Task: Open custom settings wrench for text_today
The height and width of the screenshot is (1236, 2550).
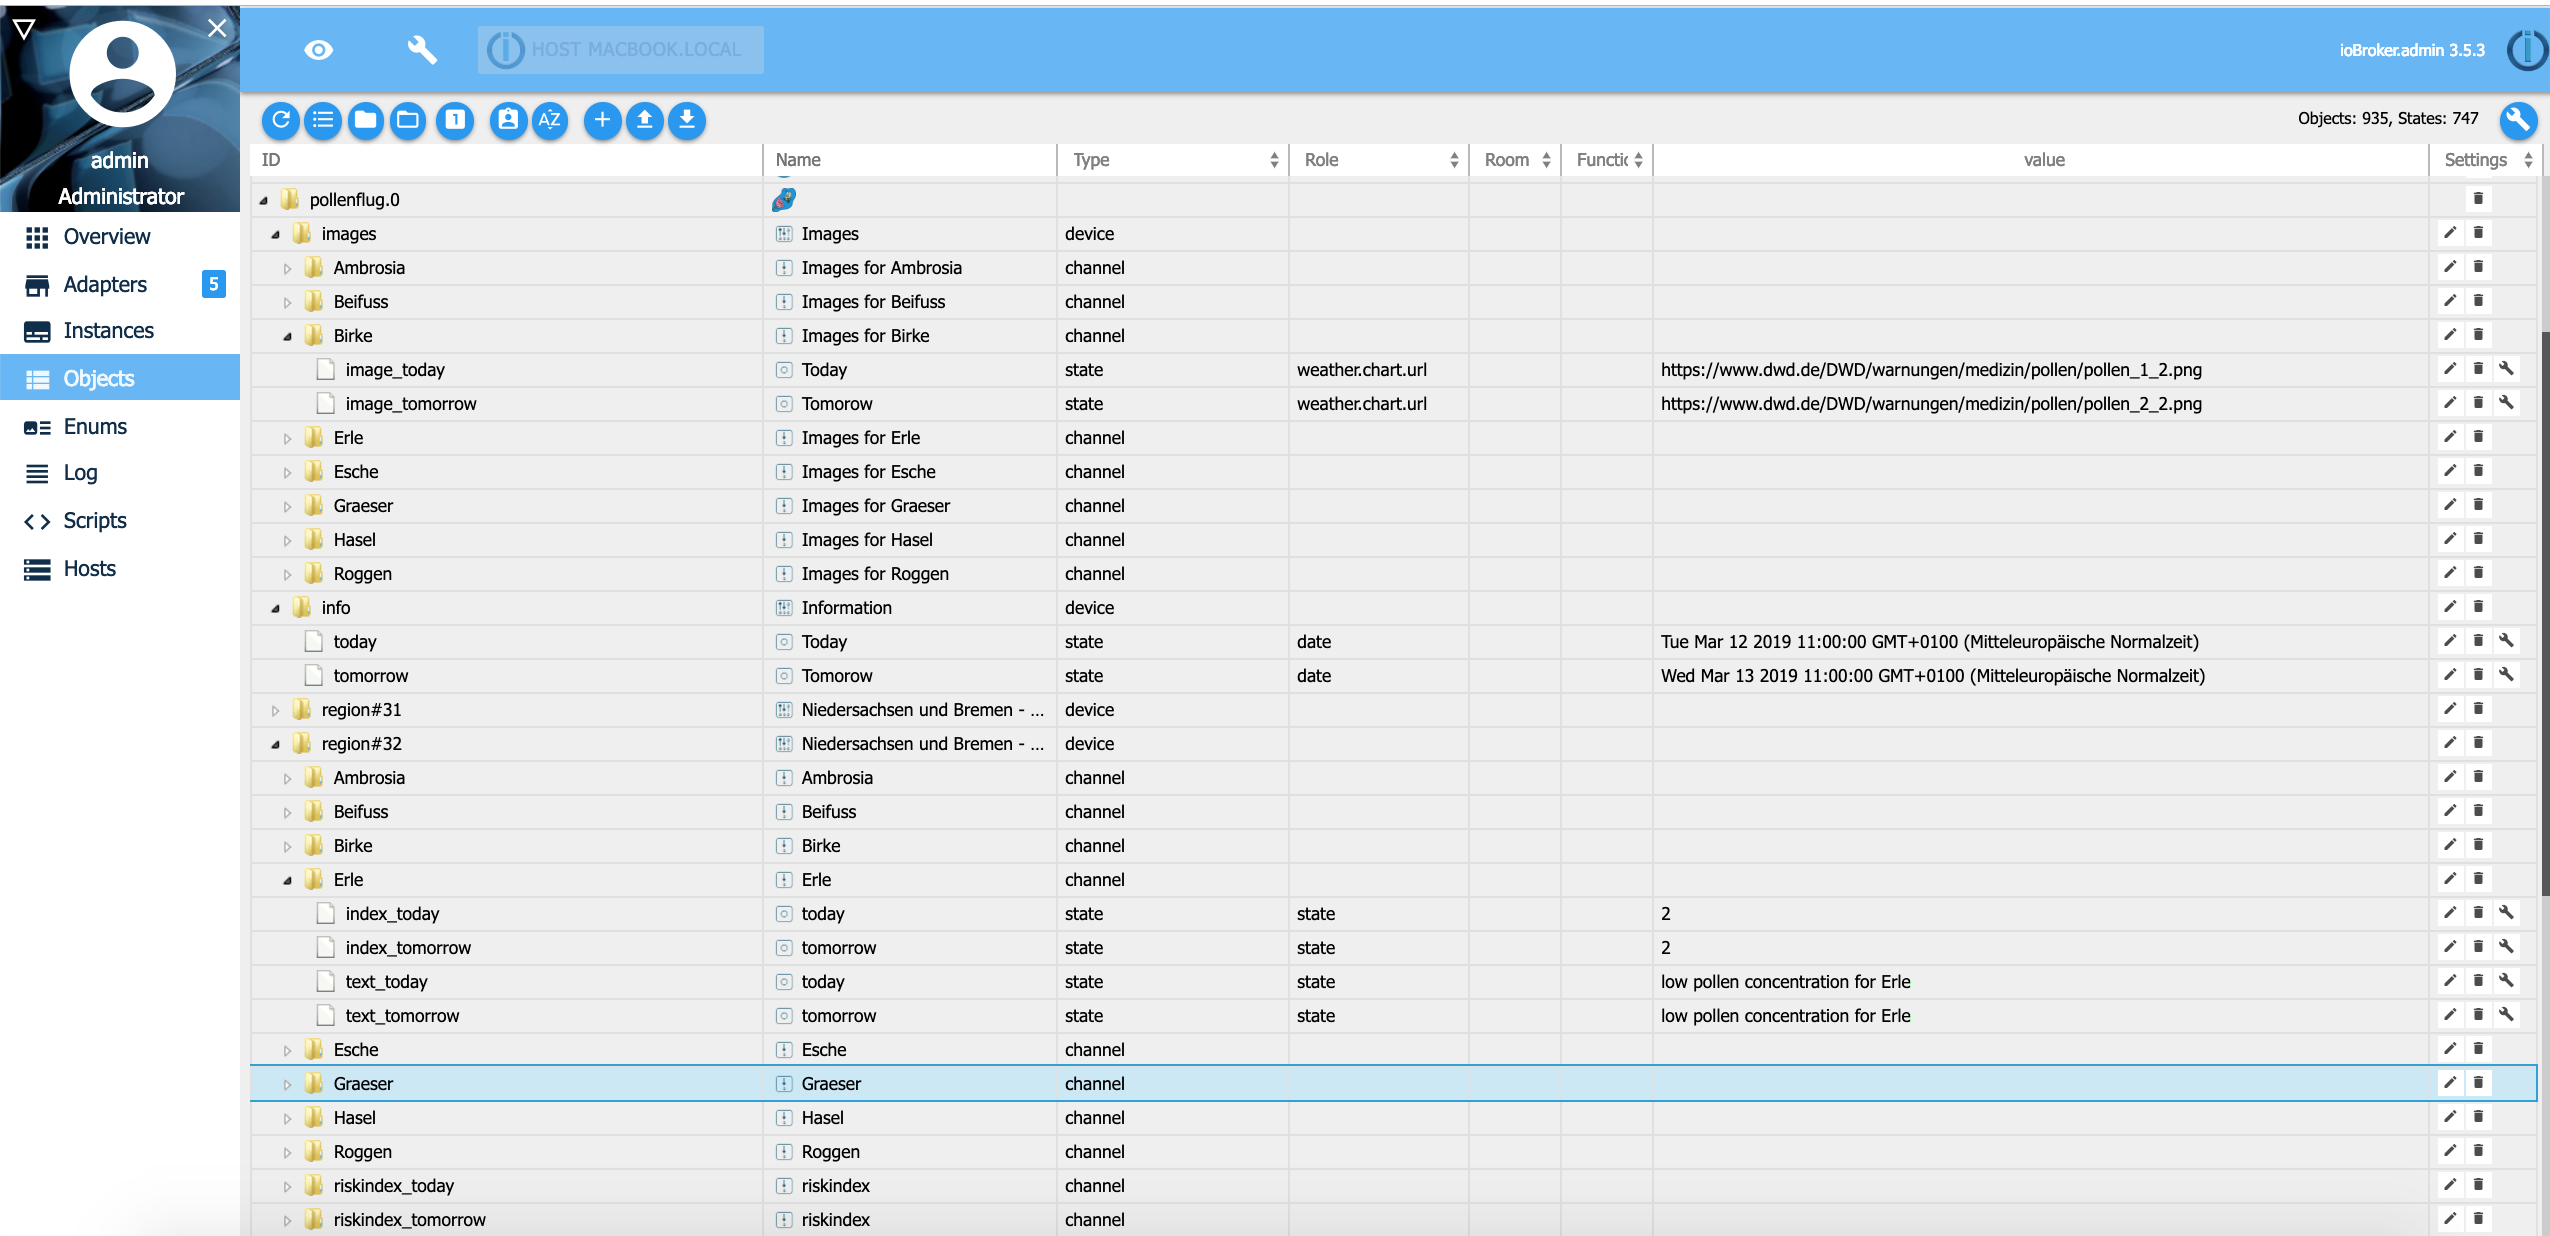Action: coord(2506,981)
